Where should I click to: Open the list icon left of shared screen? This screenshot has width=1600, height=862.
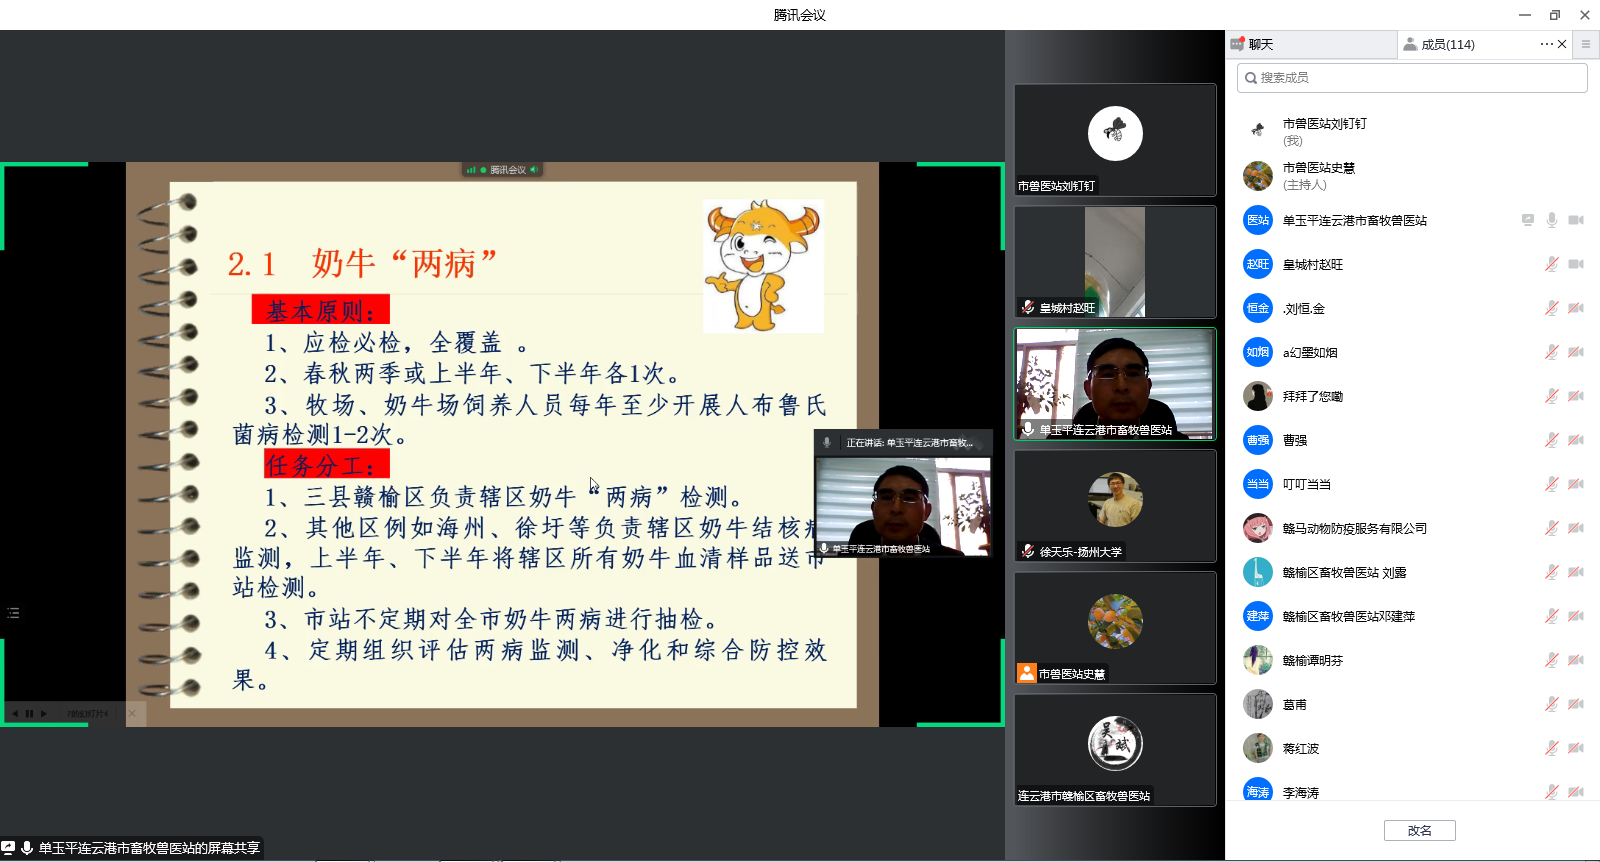point(13,613)
